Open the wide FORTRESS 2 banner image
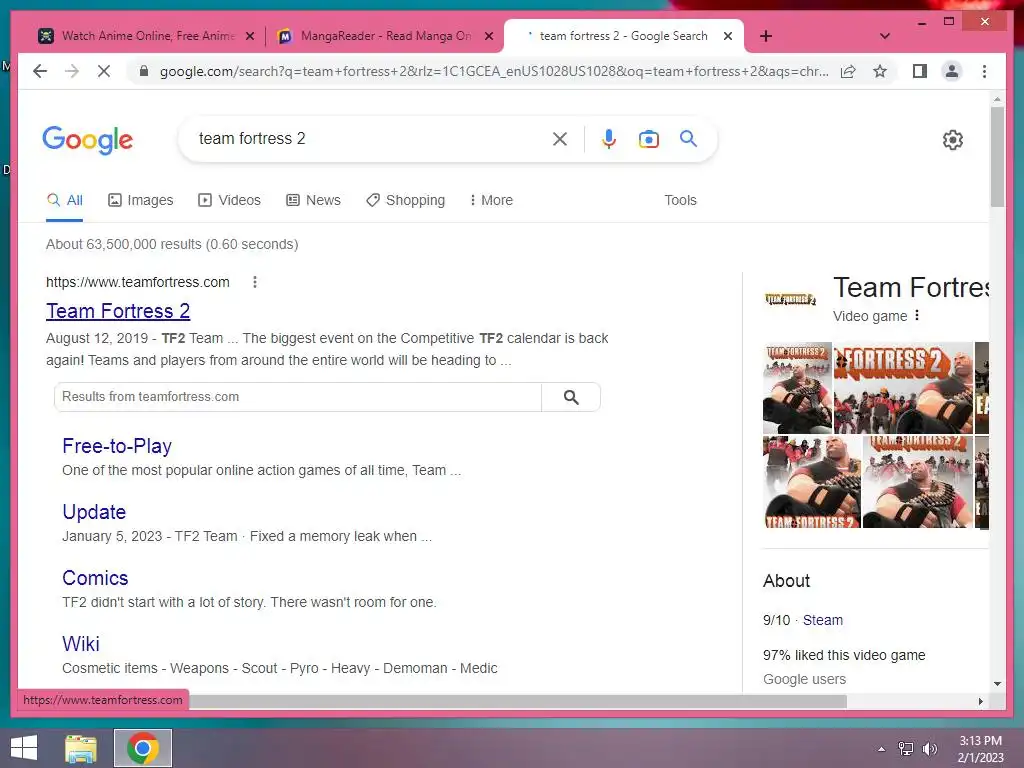This screenshot has width=1024, height=768. 903,388
